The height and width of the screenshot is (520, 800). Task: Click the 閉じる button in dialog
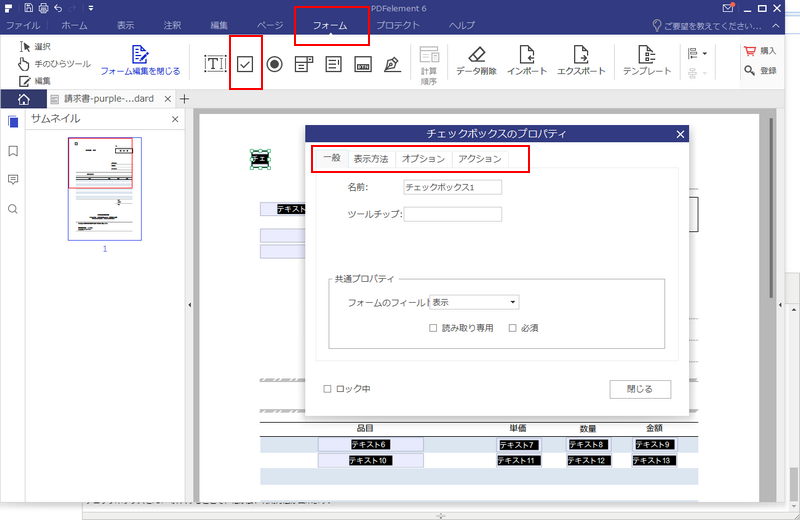pos(640,389)
